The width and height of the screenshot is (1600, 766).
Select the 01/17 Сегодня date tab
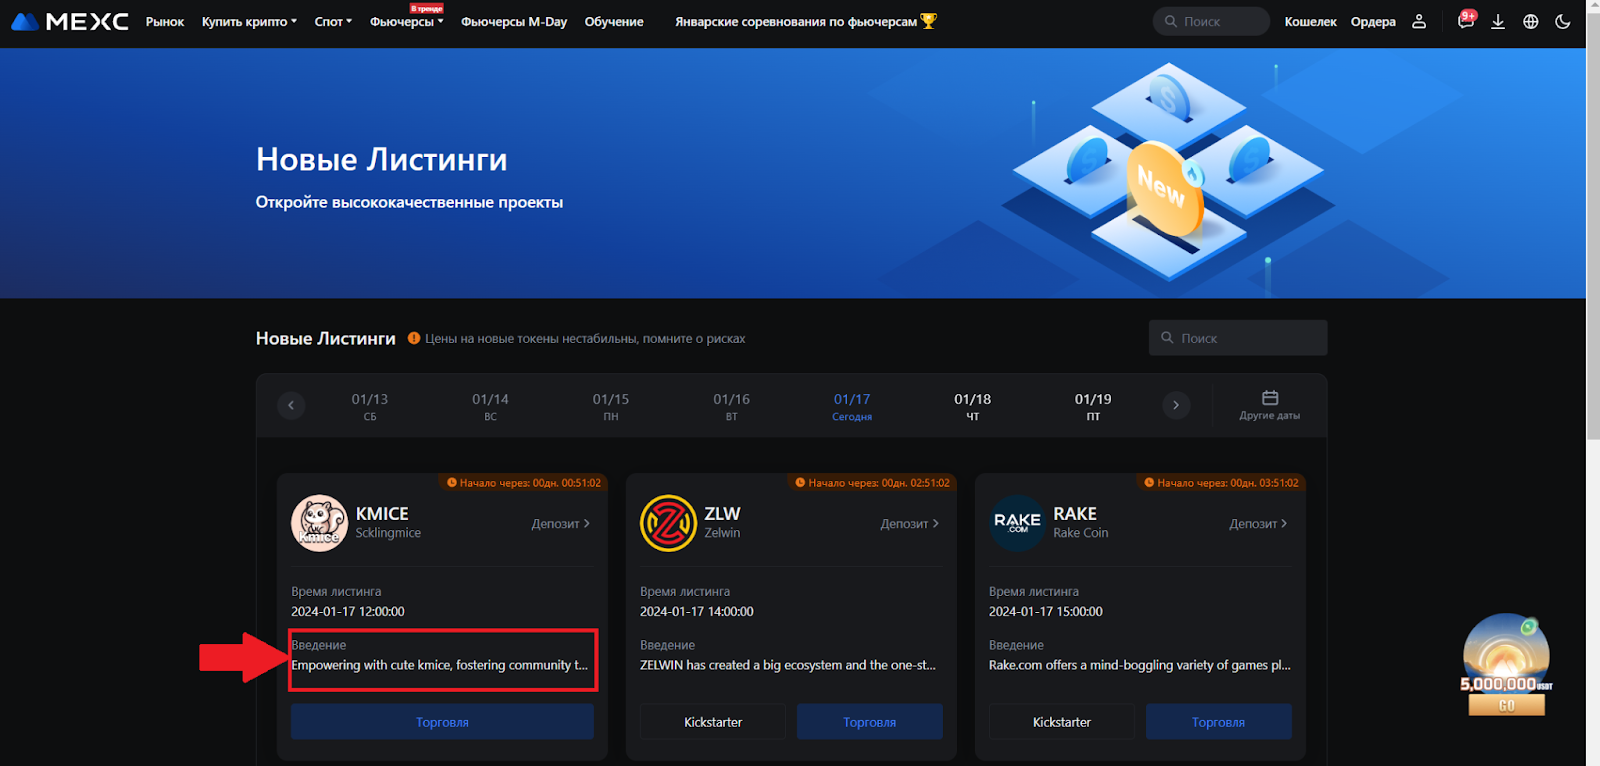(x=852, y=406)
